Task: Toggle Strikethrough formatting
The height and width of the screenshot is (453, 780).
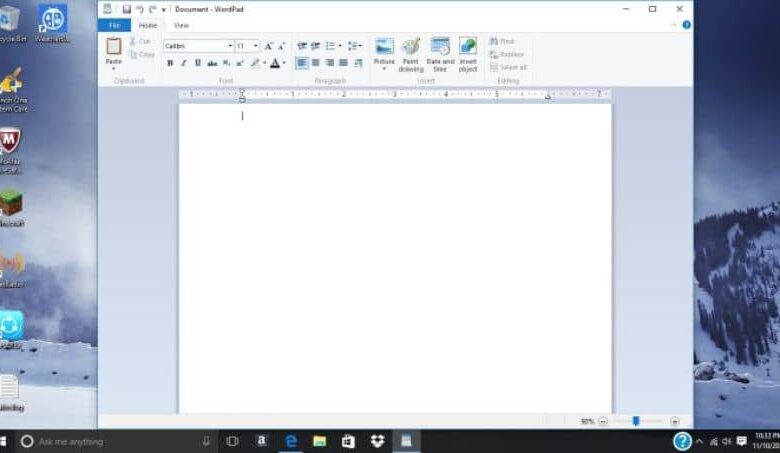Action: (x=212, y=63)
